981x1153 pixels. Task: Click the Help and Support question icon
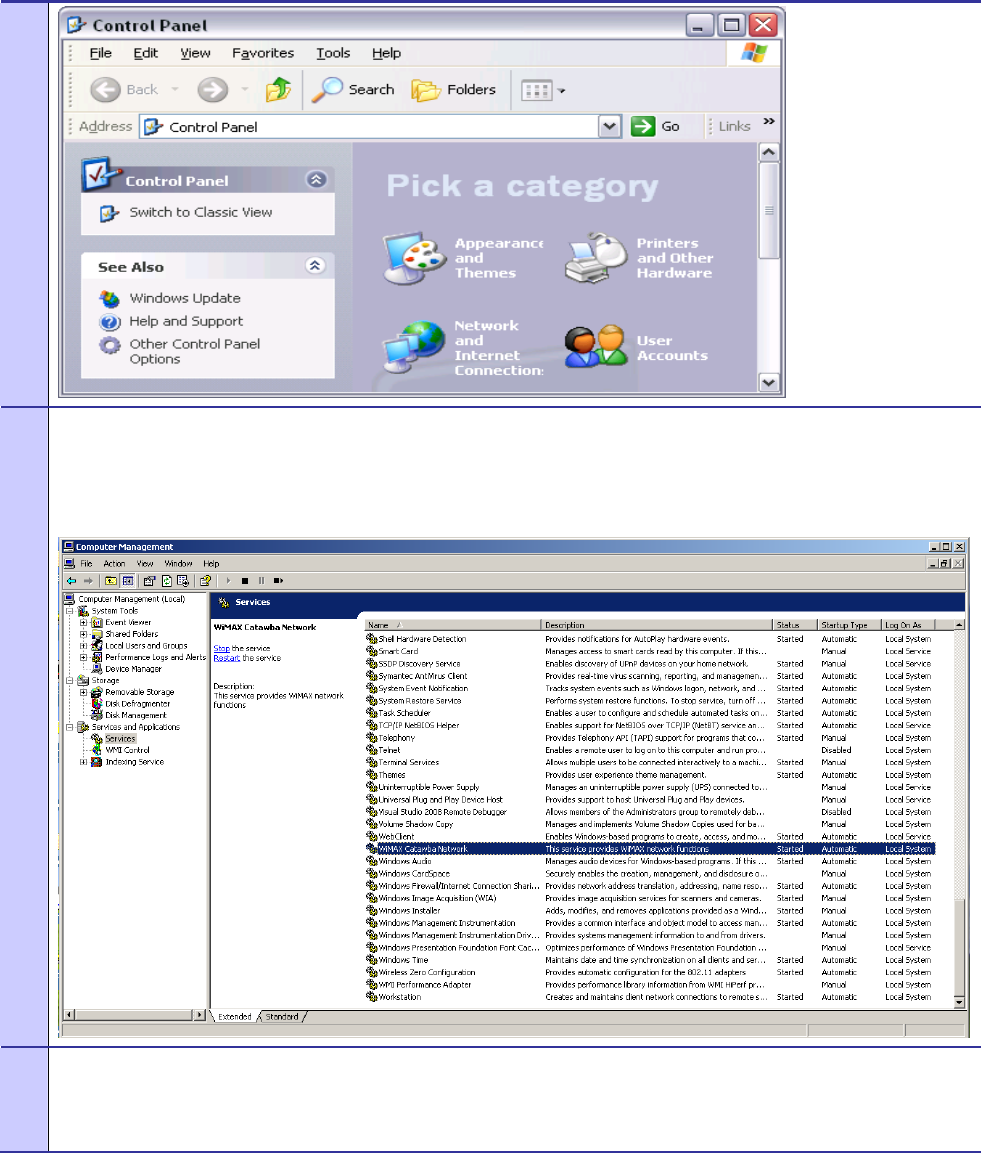tap(110, 322)
